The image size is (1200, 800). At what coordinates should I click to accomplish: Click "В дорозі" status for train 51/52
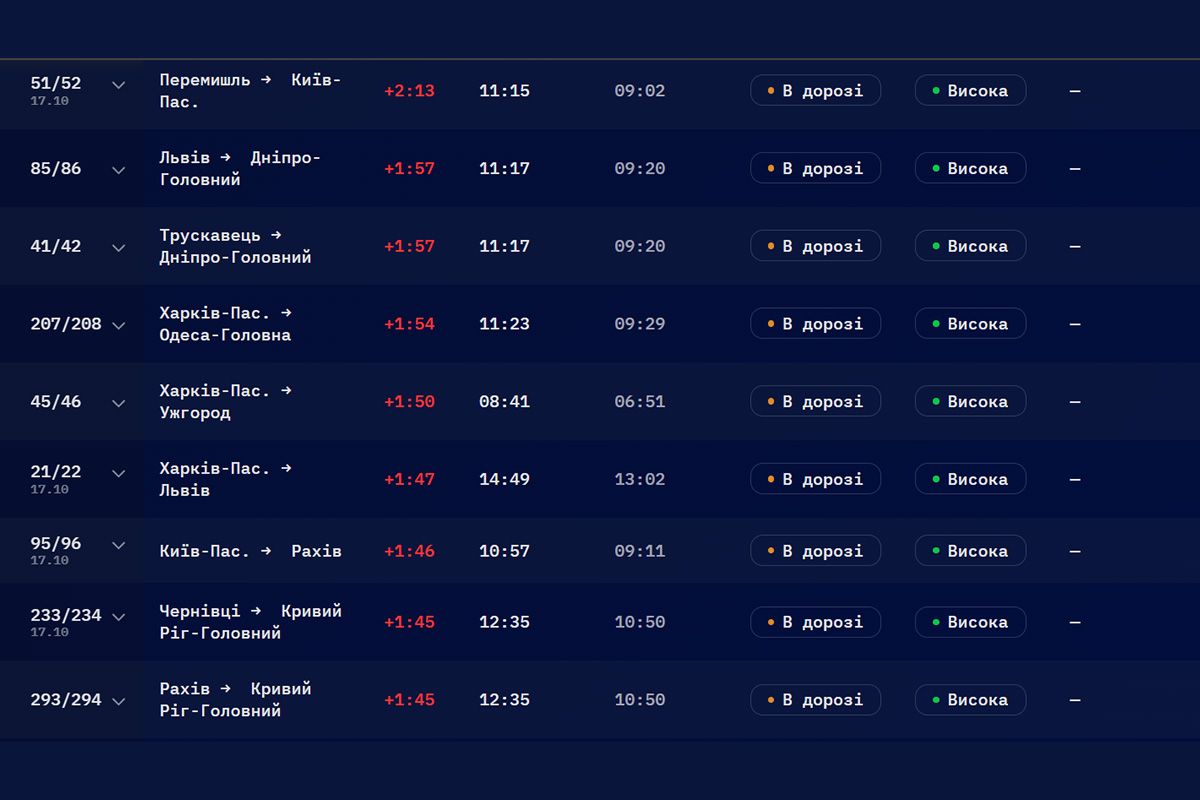coord(815,90)
